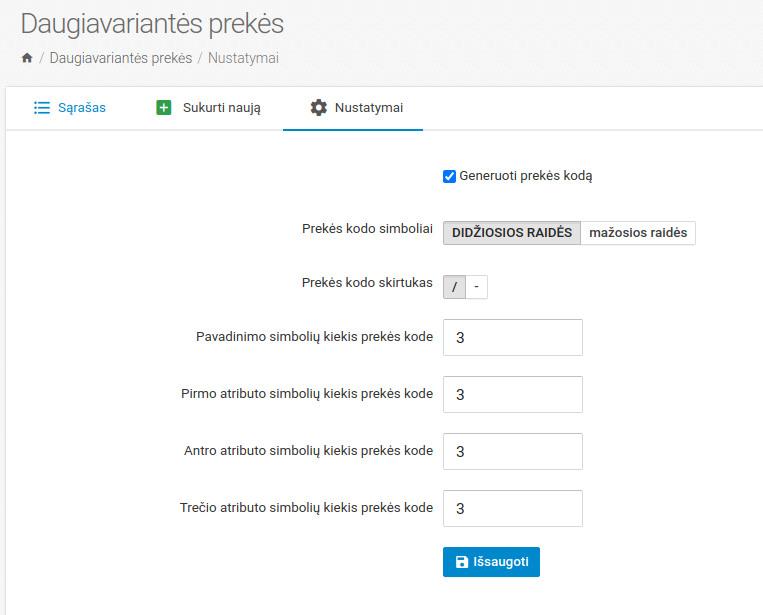The image size is (763, 615).
Task: Click Pavadinimo simbolių kiekis input field
Action: tap(512, 338)
